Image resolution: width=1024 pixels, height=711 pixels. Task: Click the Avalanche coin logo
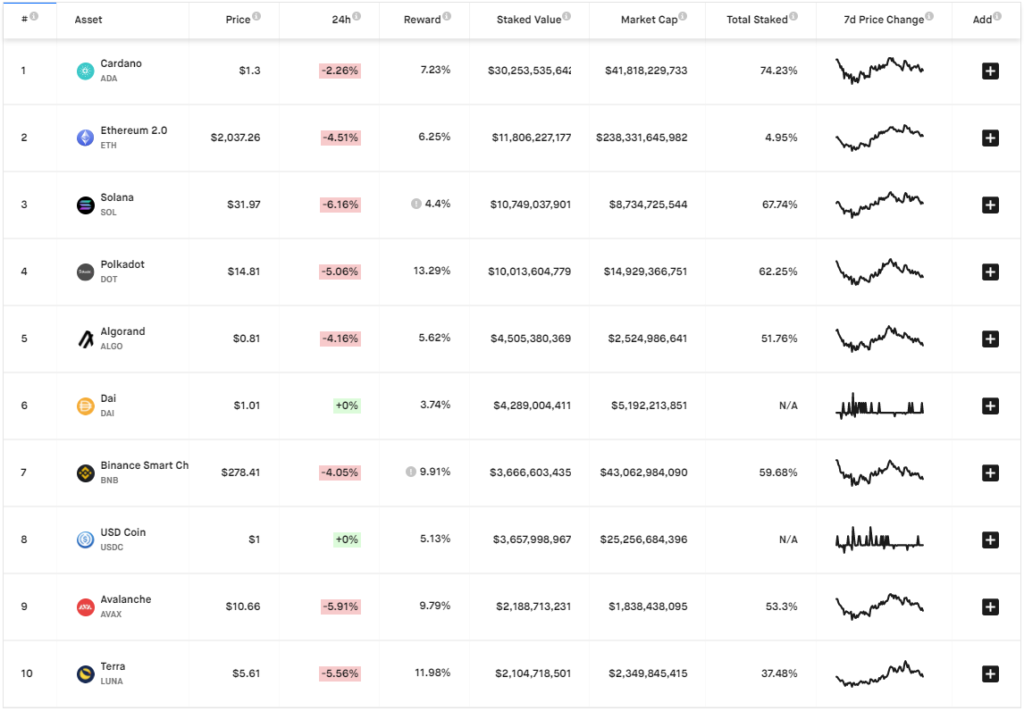[85, 607]
